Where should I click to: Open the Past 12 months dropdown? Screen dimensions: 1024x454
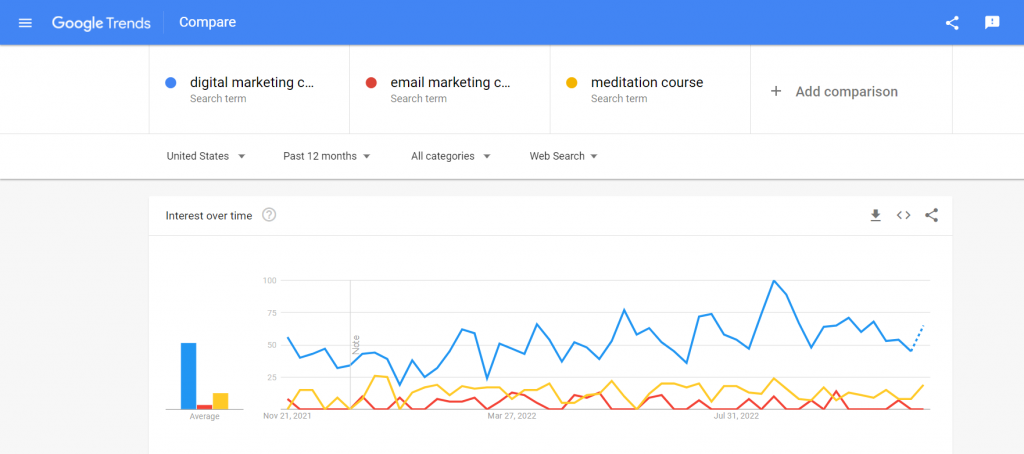327,156
